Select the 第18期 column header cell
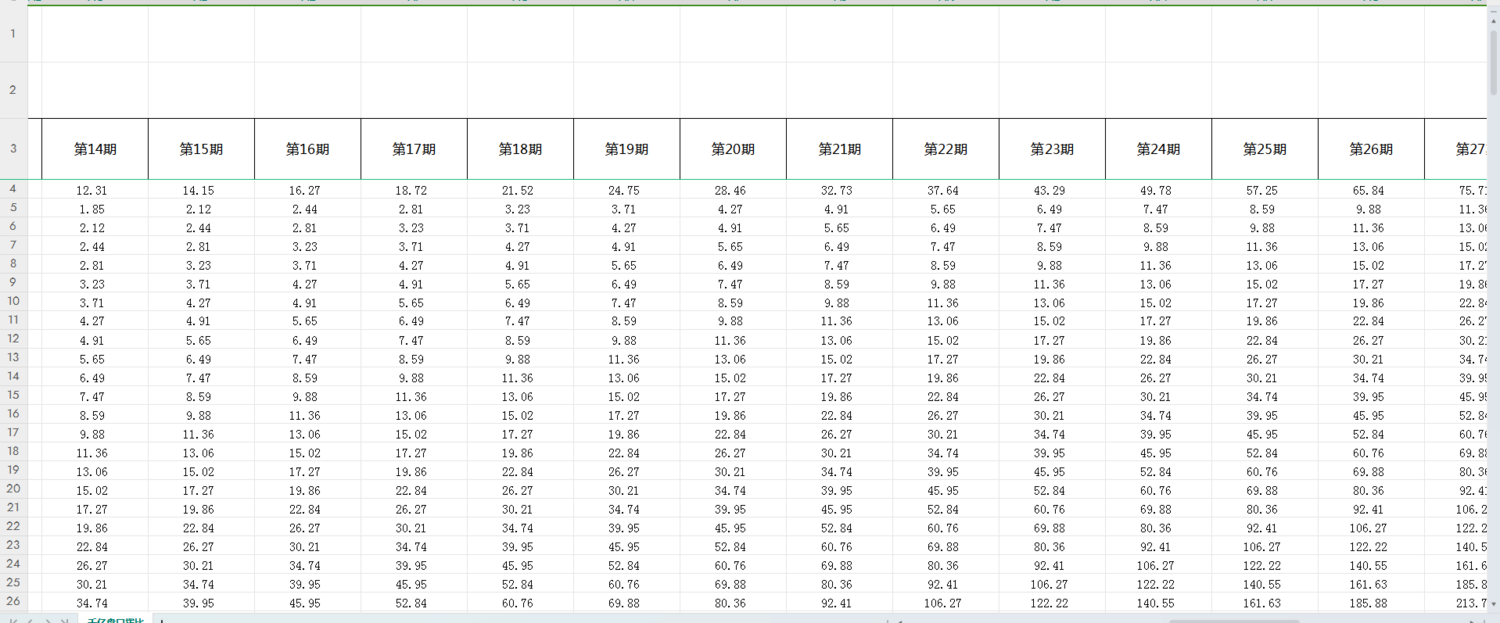The image size is (1500, 623). [x=520, y=149]
